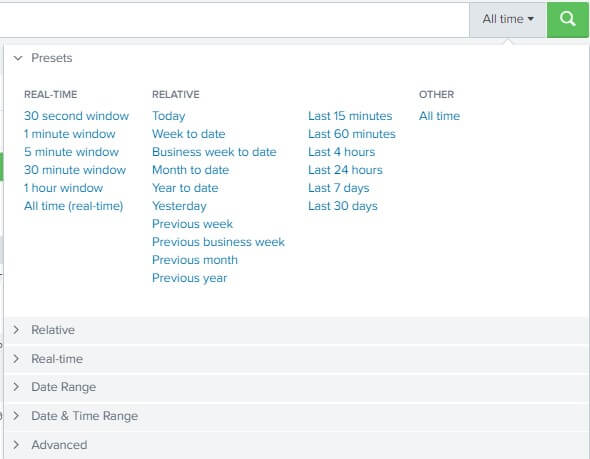Choose the Previous year preset
The width and height of the screenshot is (590, 459).
pos(189,278)
